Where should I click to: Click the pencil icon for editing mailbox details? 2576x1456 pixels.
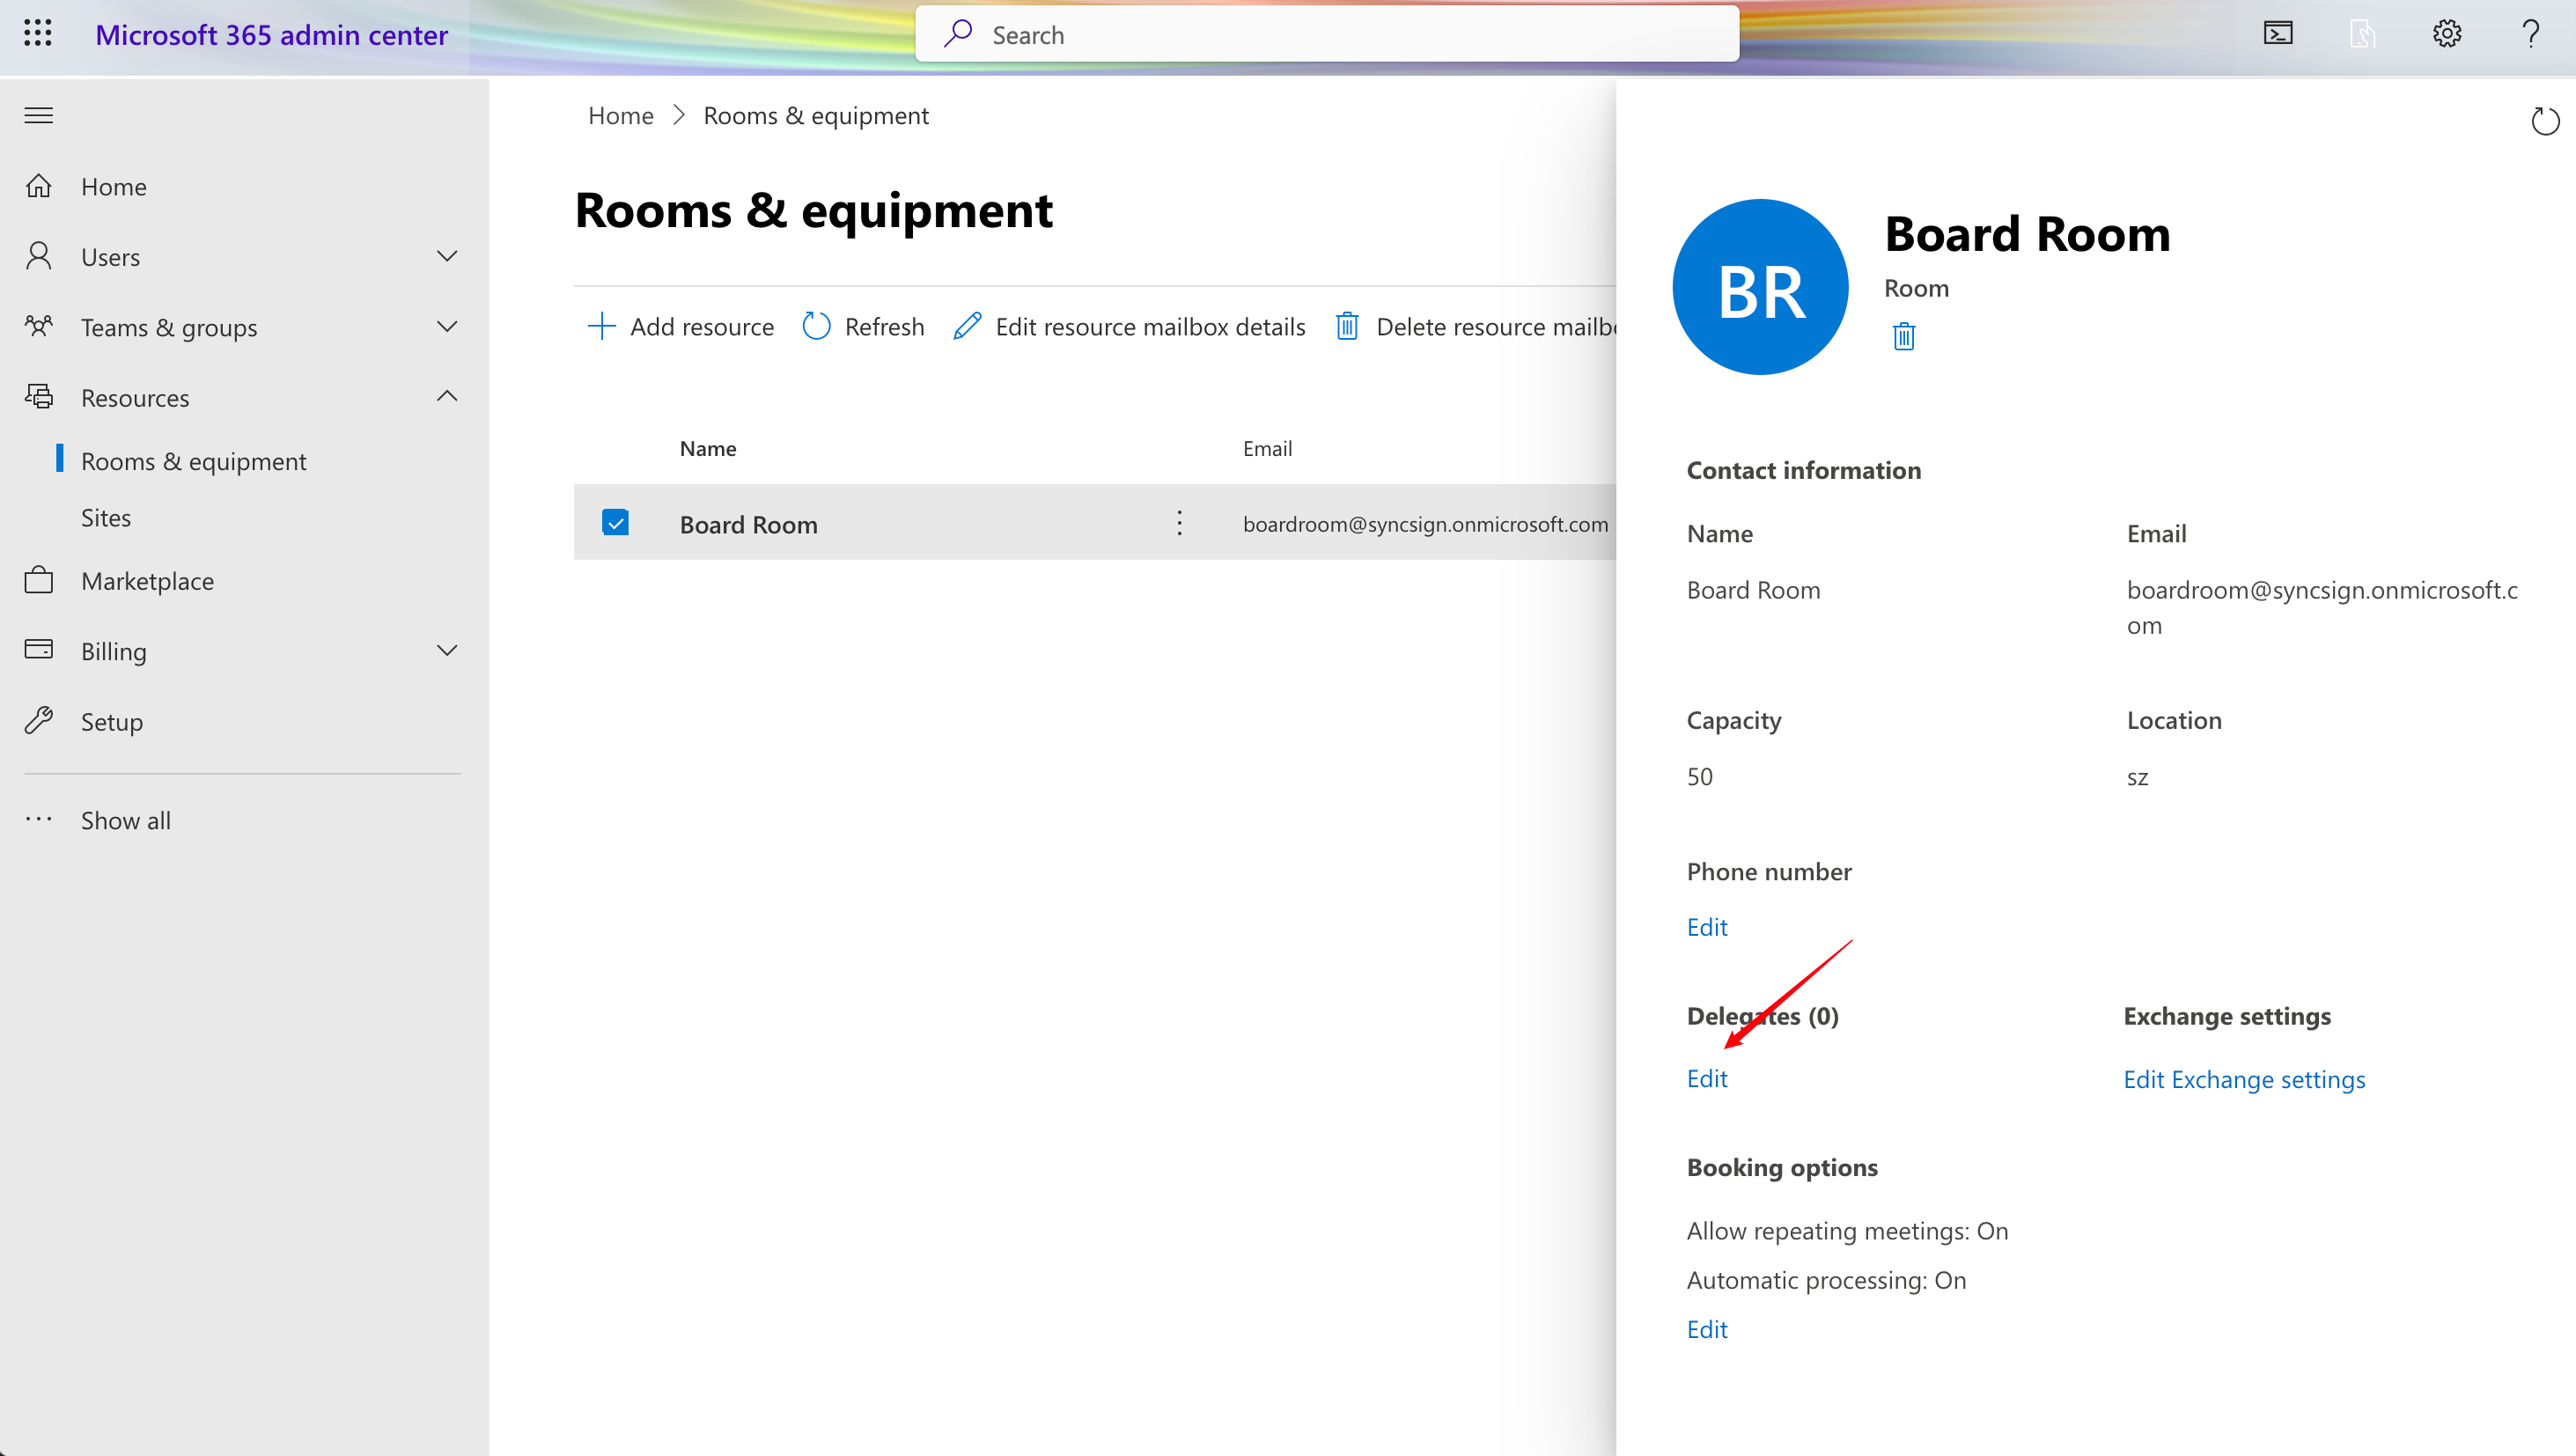pos(967,326)
